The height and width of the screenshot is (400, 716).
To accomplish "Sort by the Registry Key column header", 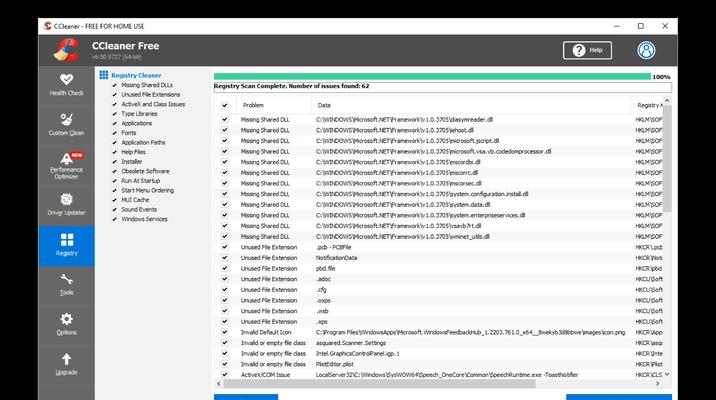I will coord(647,105).
